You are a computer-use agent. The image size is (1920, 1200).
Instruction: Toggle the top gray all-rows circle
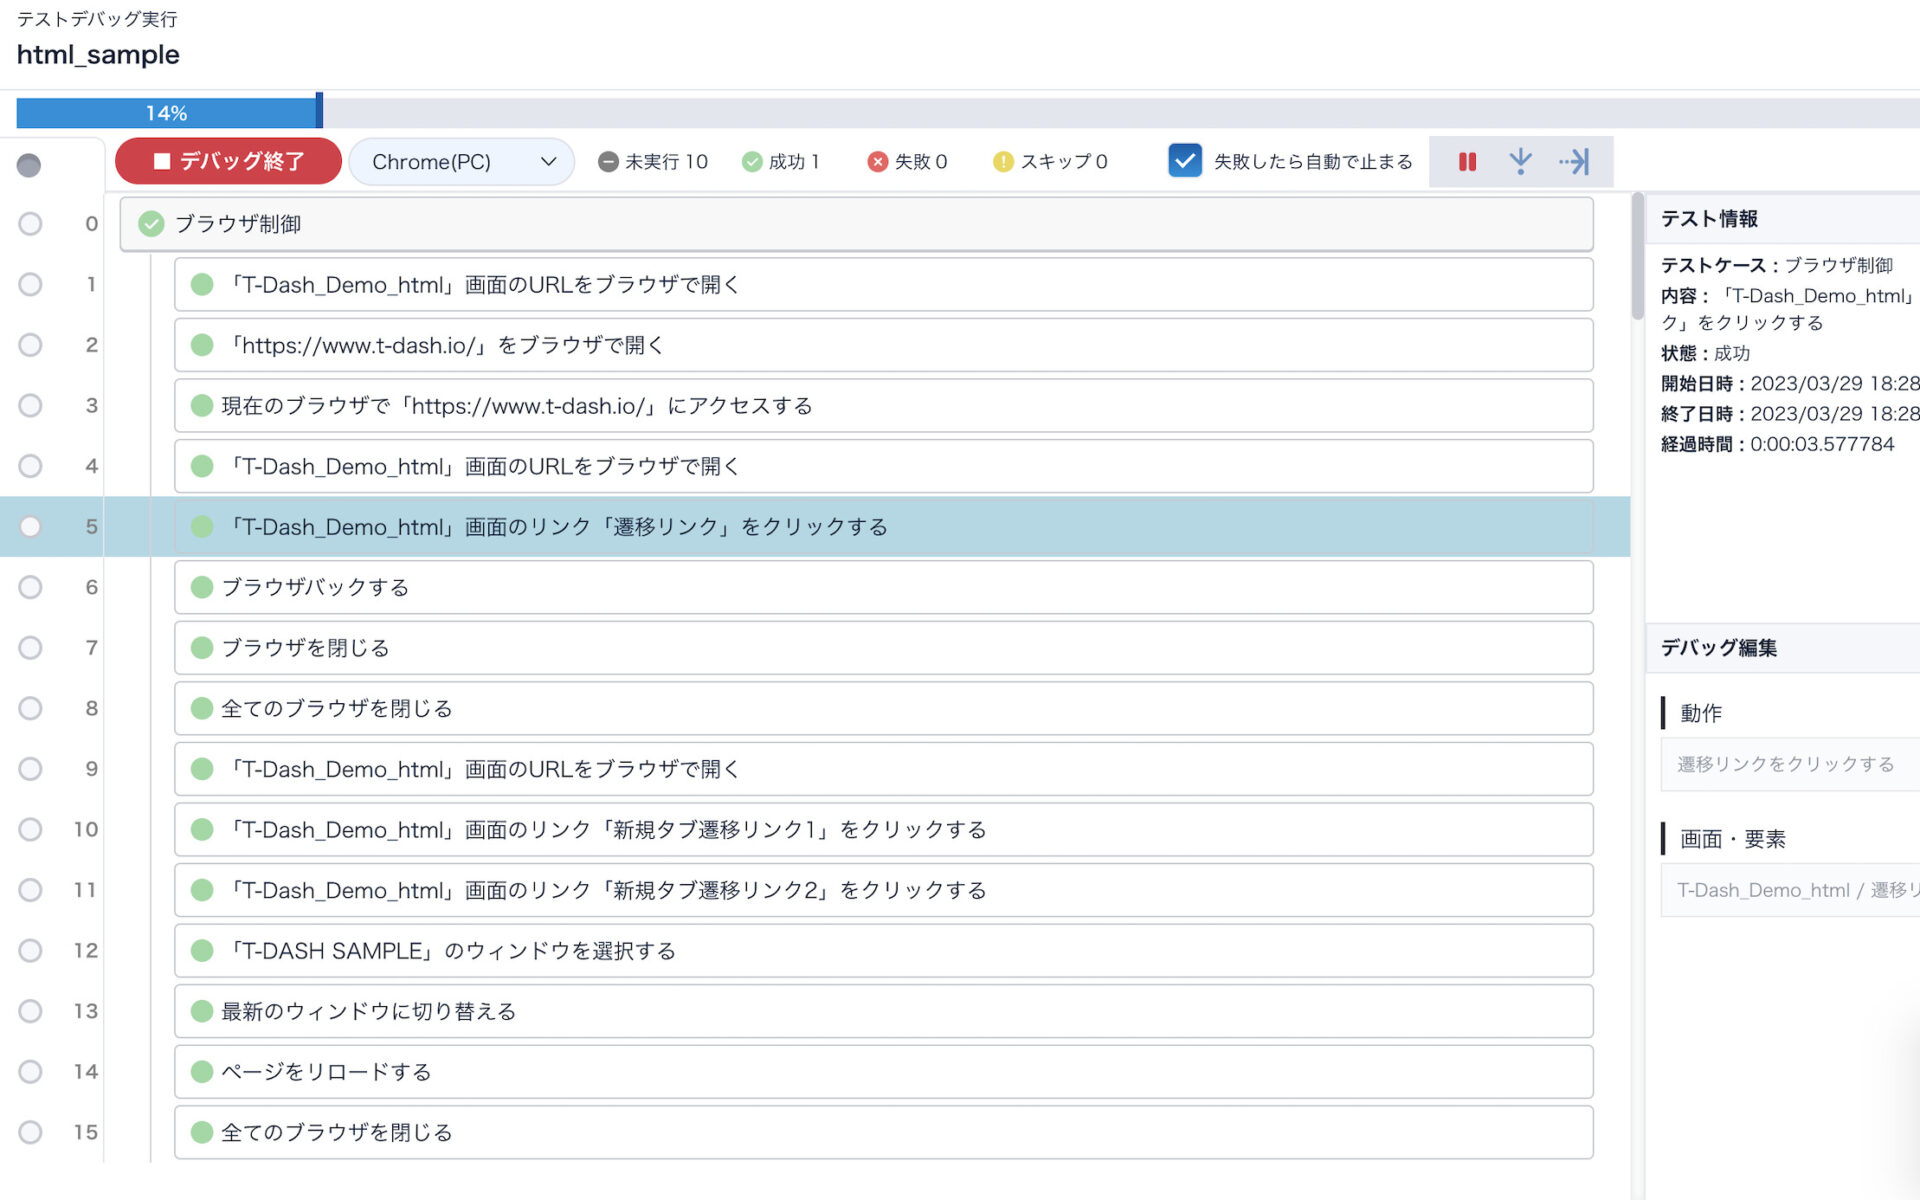(29, 165)
